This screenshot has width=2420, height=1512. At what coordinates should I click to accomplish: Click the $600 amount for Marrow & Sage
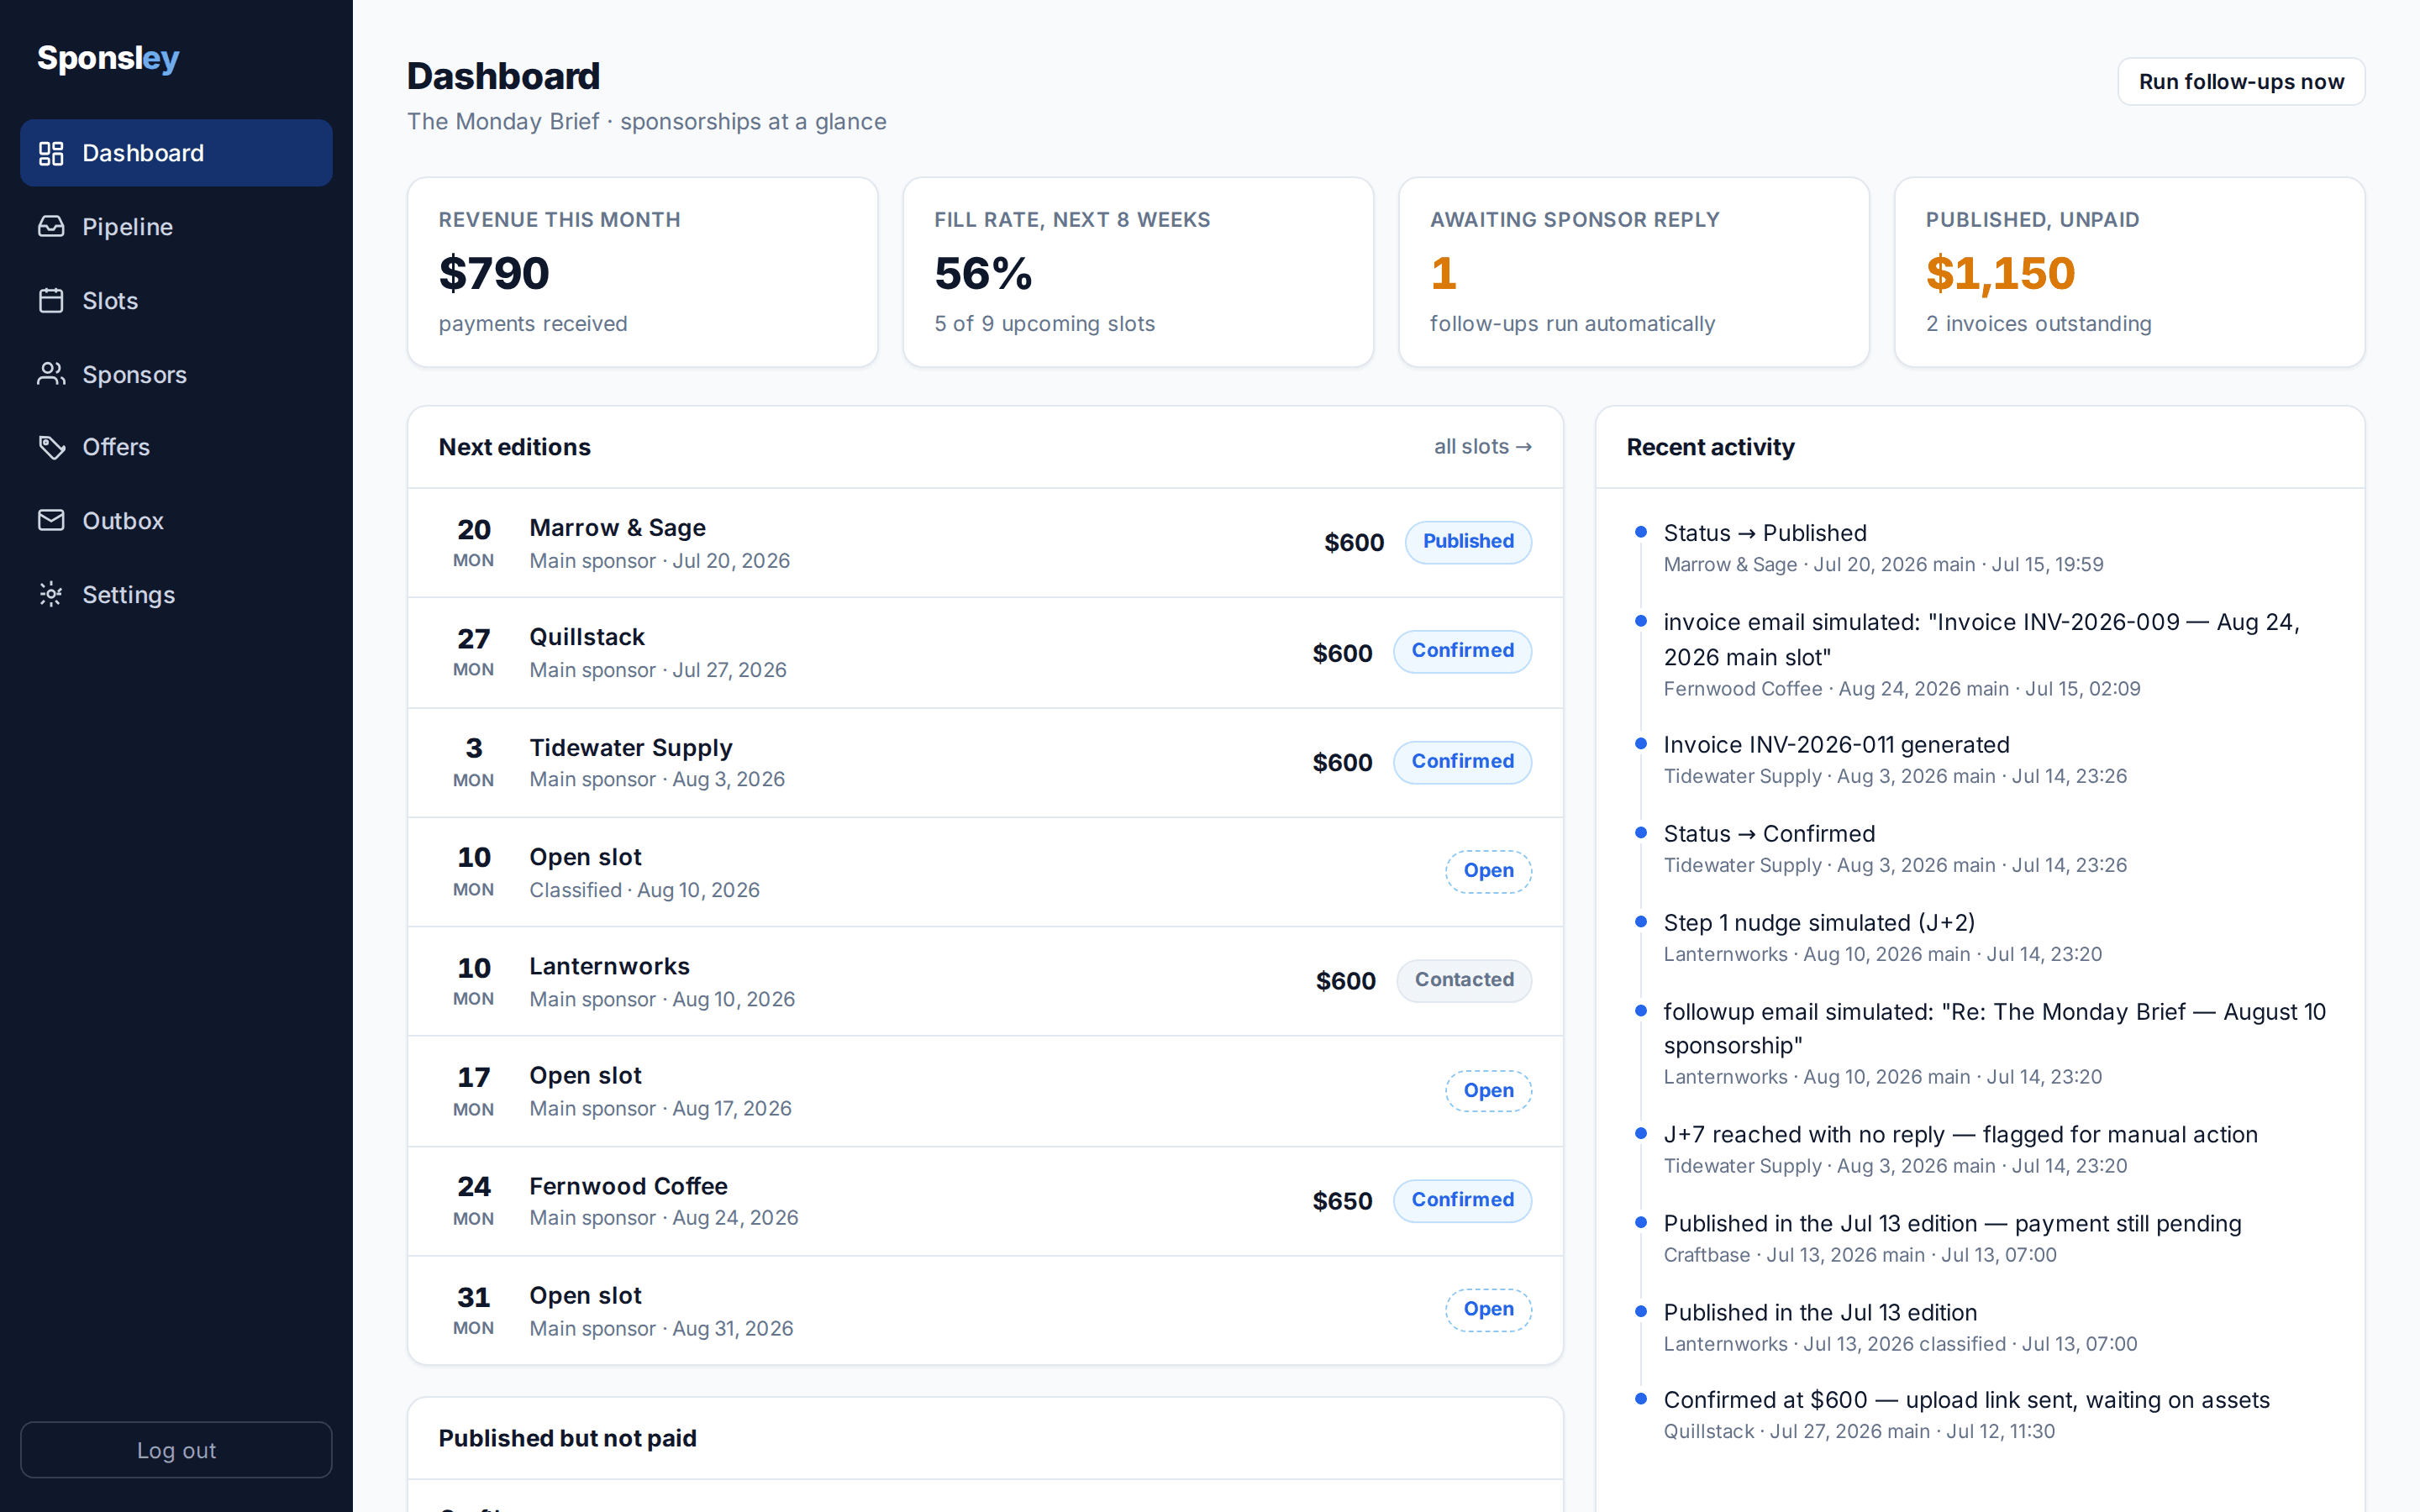click(x=1354, y=543)
